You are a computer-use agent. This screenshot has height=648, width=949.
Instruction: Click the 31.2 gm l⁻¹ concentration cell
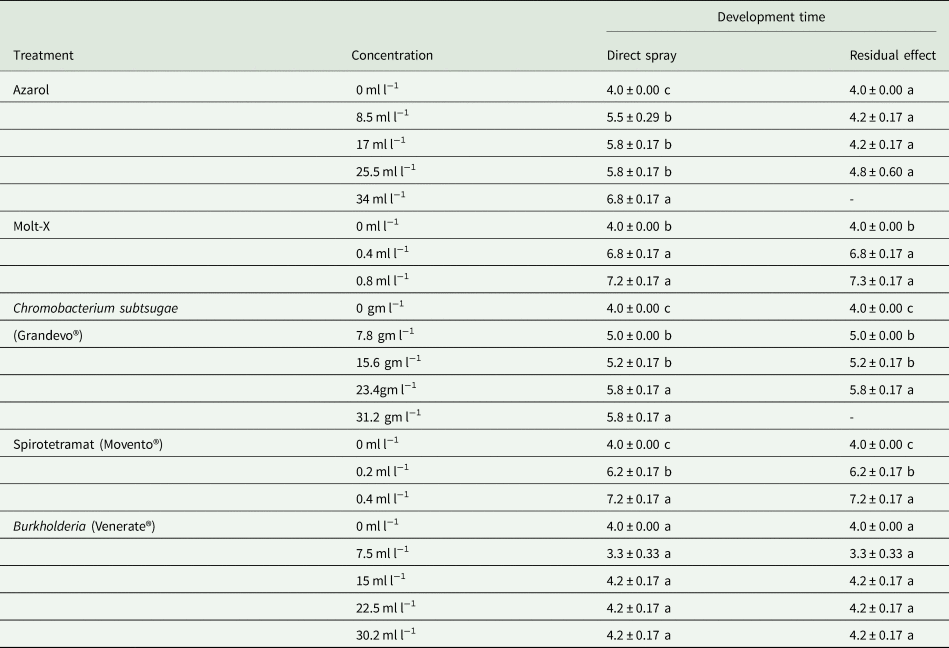pos(389,416)
